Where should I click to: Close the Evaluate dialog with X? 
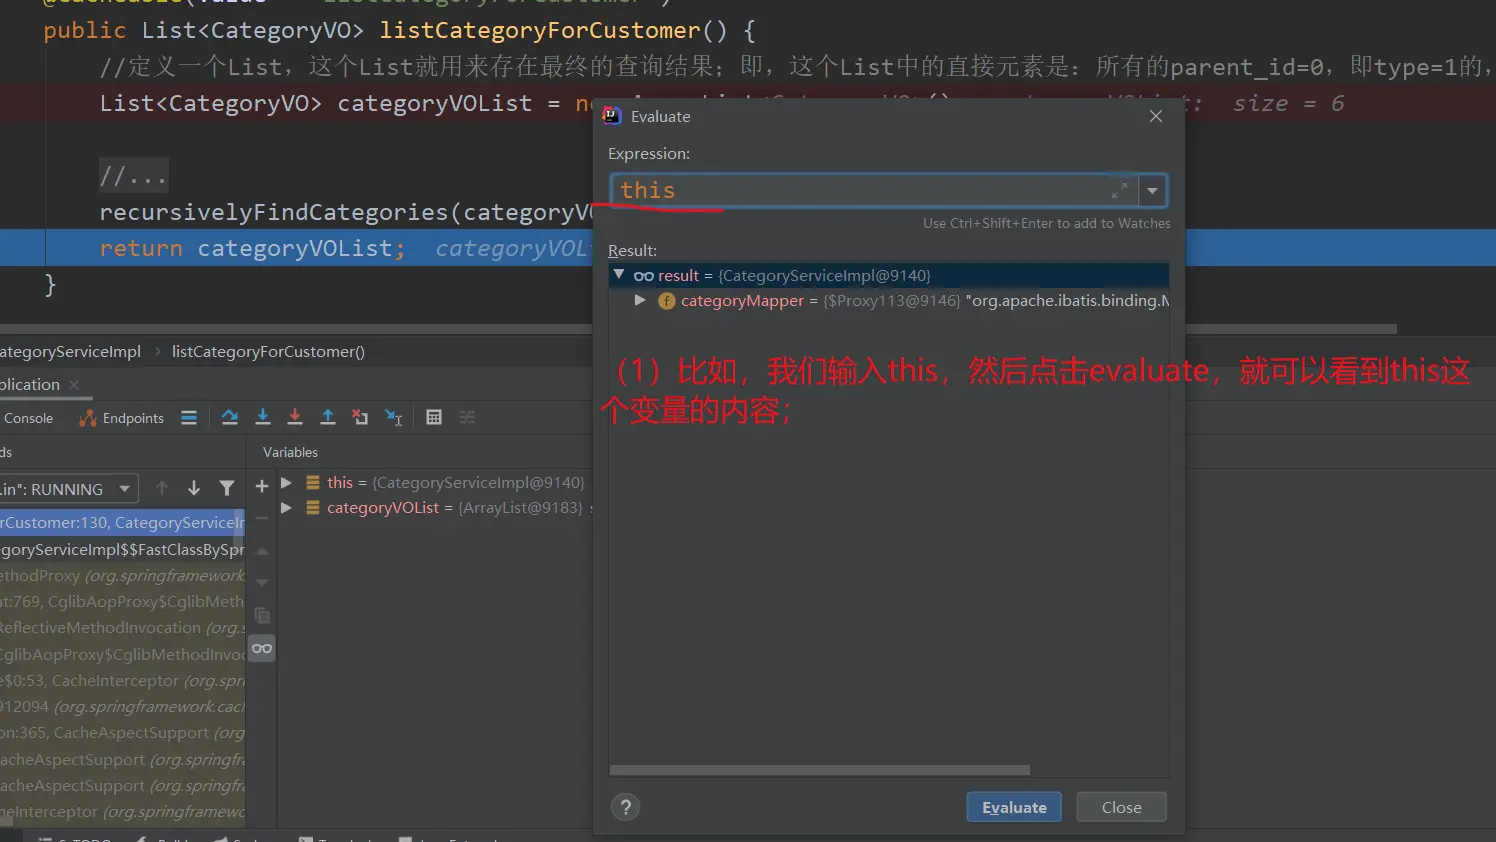pos(1156,116)
